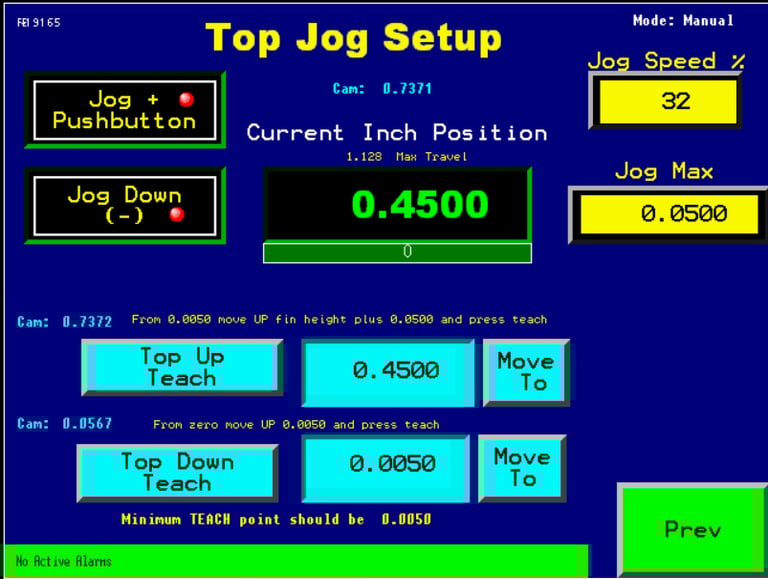Click the No Active Alarms status bar
This screenshot has width=768, height=579.
tap(296, 561)
